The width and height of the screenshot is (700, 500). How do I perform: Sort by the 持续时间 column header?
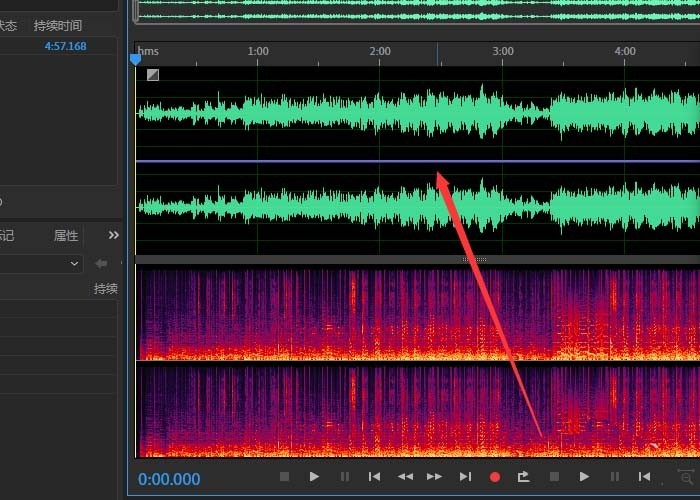click(x=58, y=25)
